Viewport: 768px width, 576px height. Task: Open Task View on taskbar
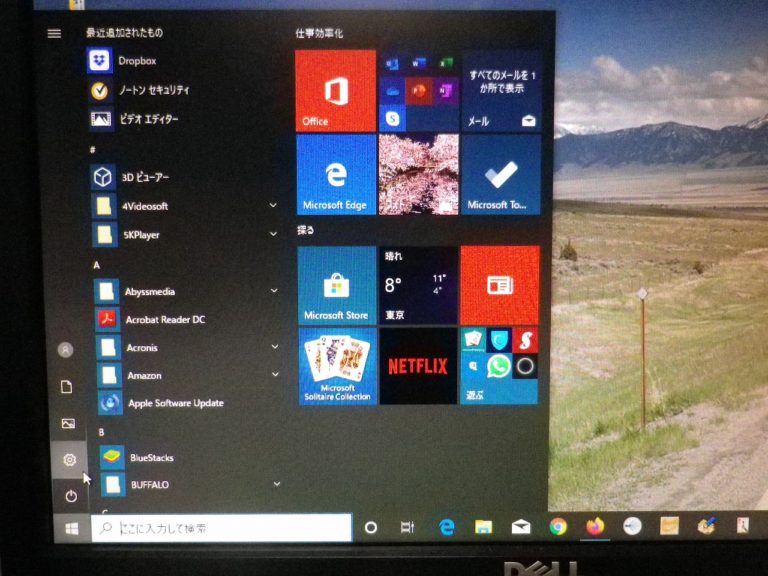click(x=408, y=527)
